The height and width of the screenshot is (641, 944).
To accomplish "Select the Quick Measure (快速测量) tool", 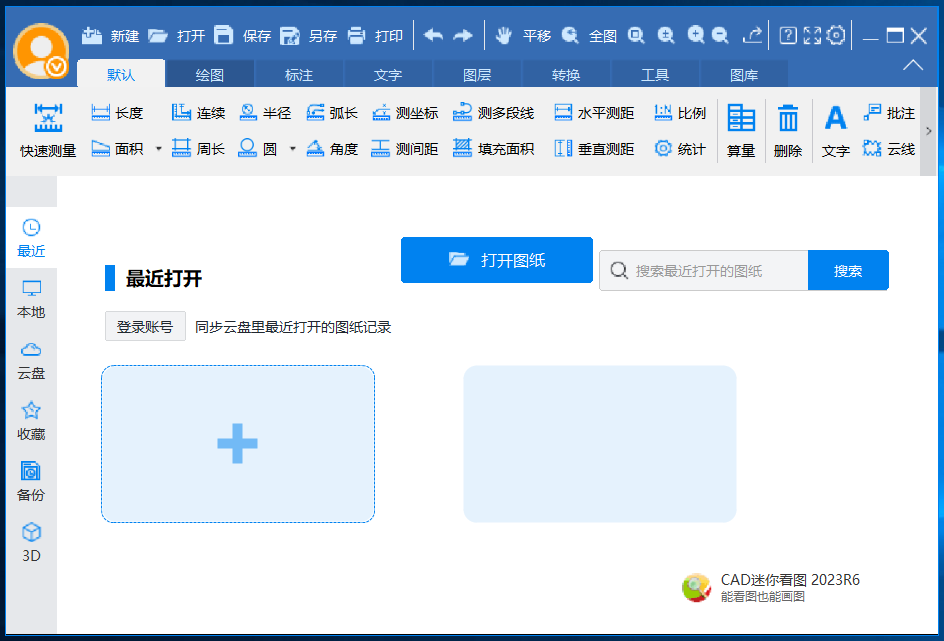I will [48, 130].
